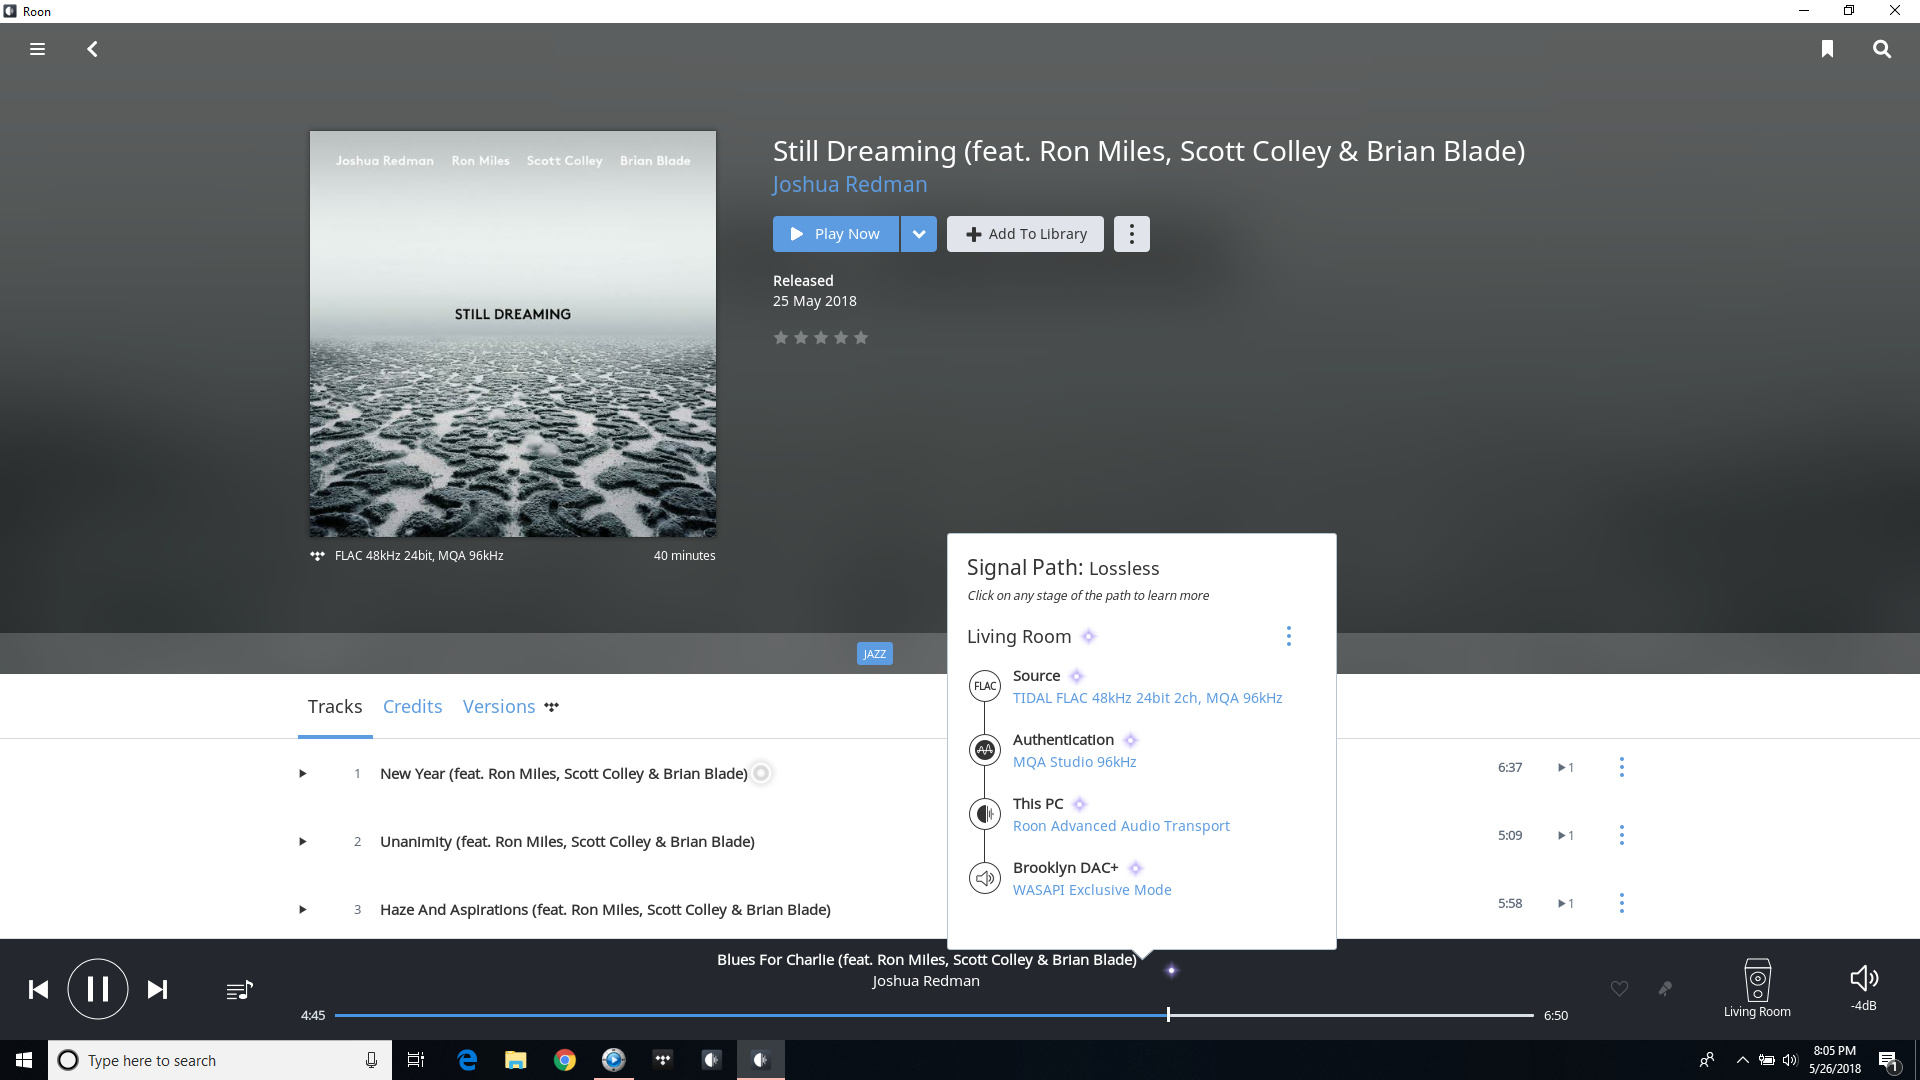The height and width of the screenshot is (1080, 1920).
Task: Open options menu for 5:09 track
Action: click(1622, 835)
